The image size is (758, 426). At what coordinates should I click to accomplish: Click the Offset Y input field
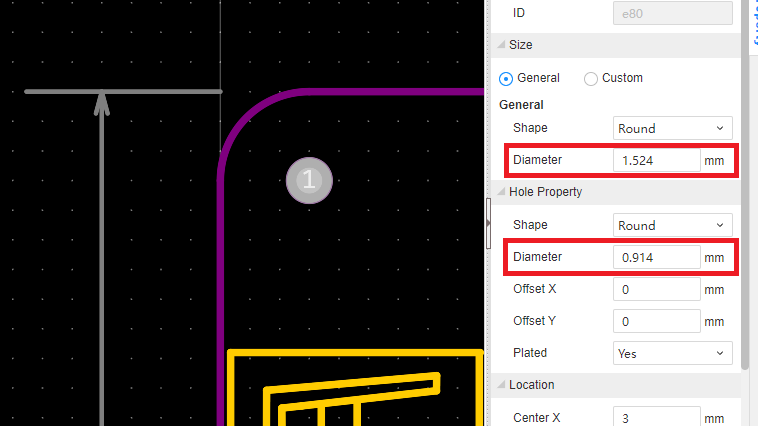click(x=656, y=321)
